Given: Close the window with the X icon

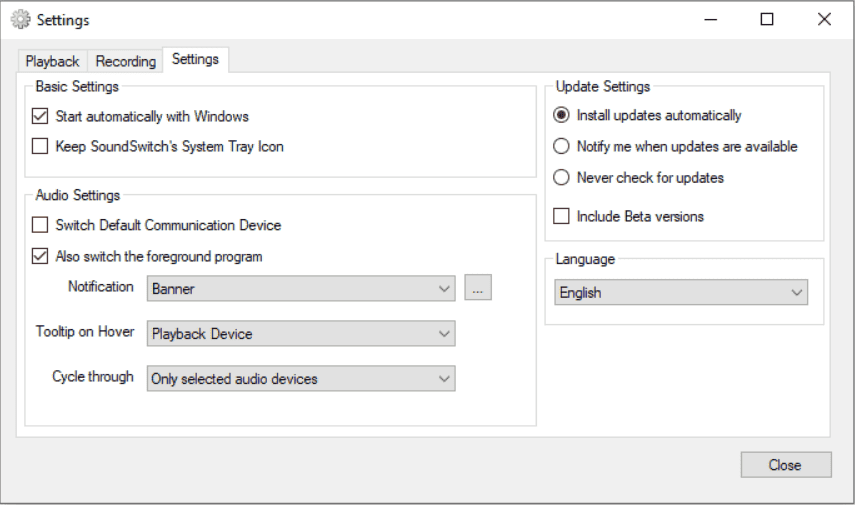Looking at the screenshot, I should pyautogui.click(x=824, y=19).
